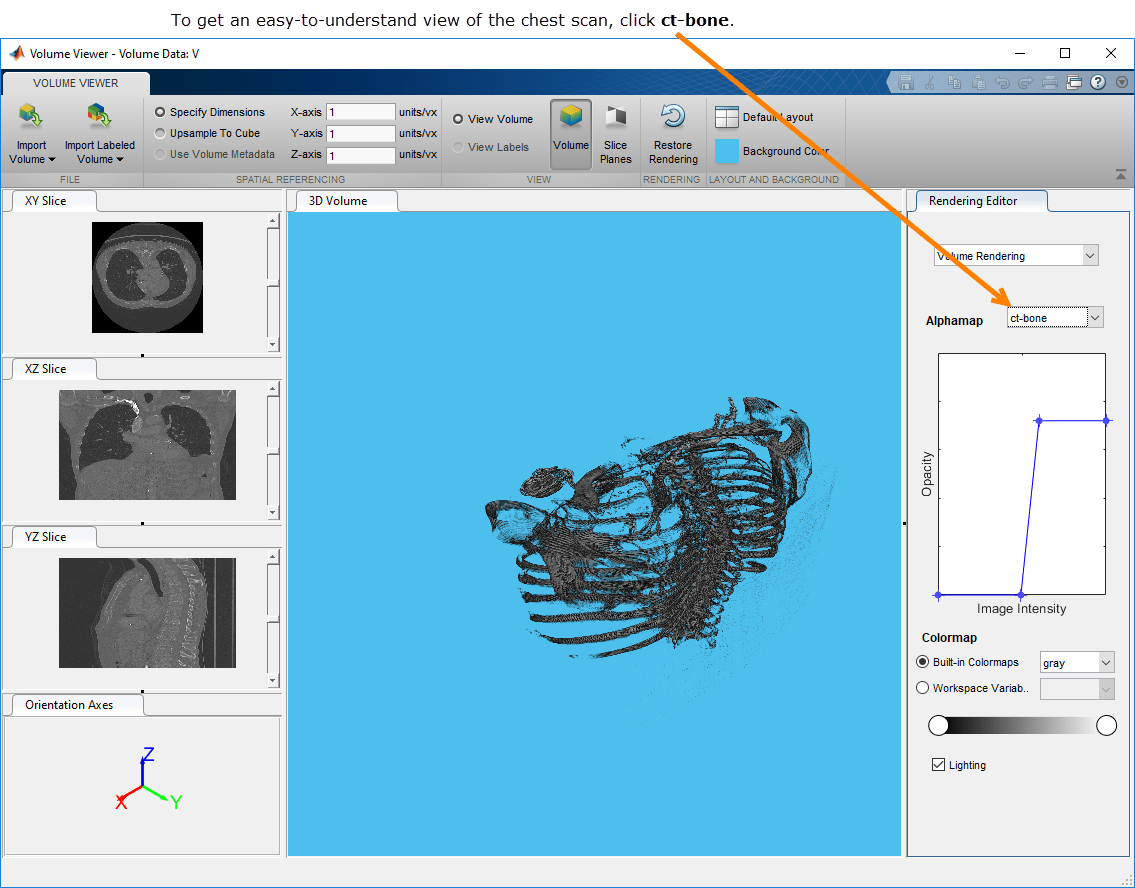Switch to the XZ Slice tab
The width and height of the screenshot is (1135, 888).
pyautogui.click(x=46, y=369)
